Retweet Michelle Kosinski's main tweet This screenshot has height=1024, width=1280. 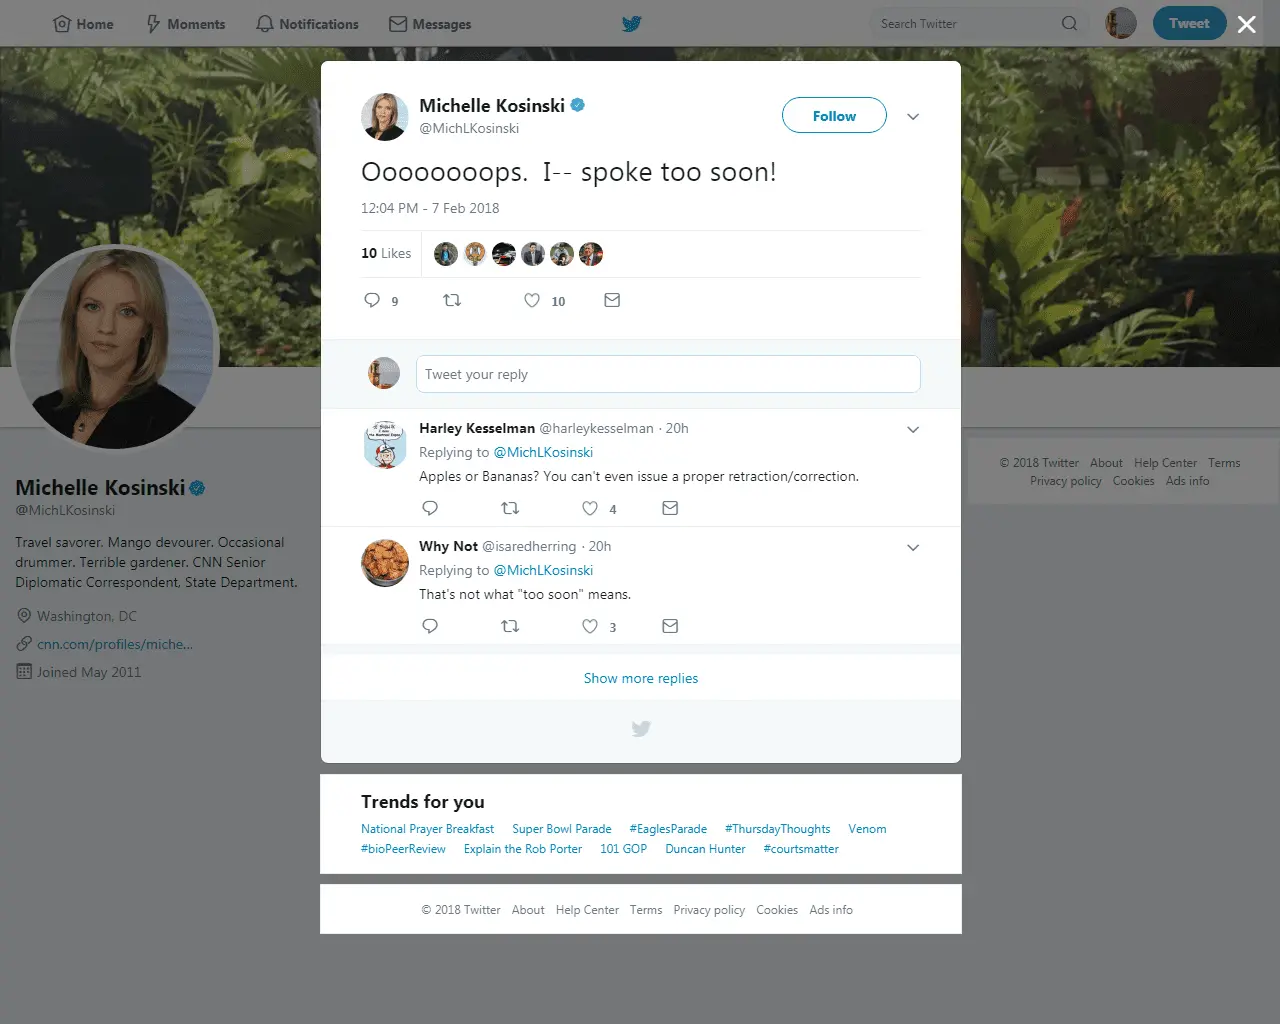point(452,300)
